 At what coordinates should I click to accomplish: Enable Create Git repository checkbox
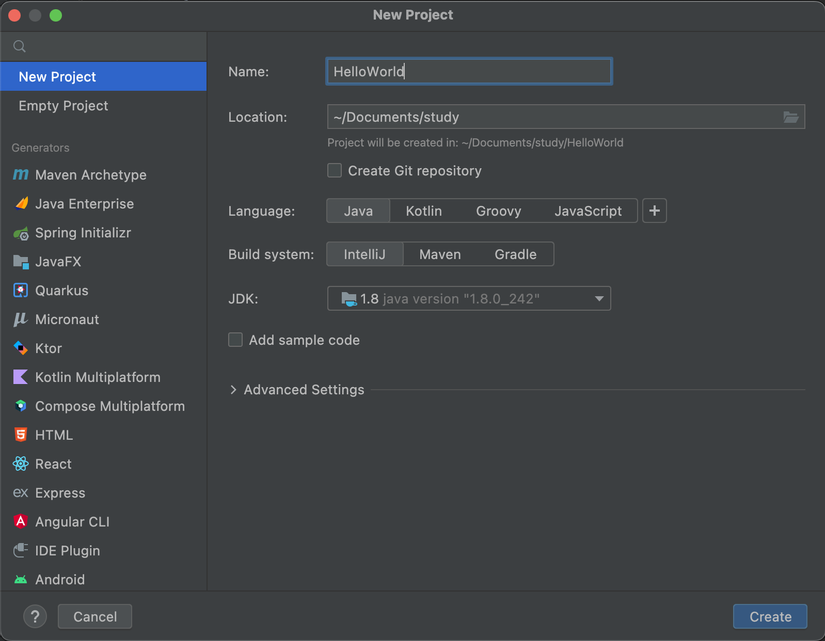point(335,171)
